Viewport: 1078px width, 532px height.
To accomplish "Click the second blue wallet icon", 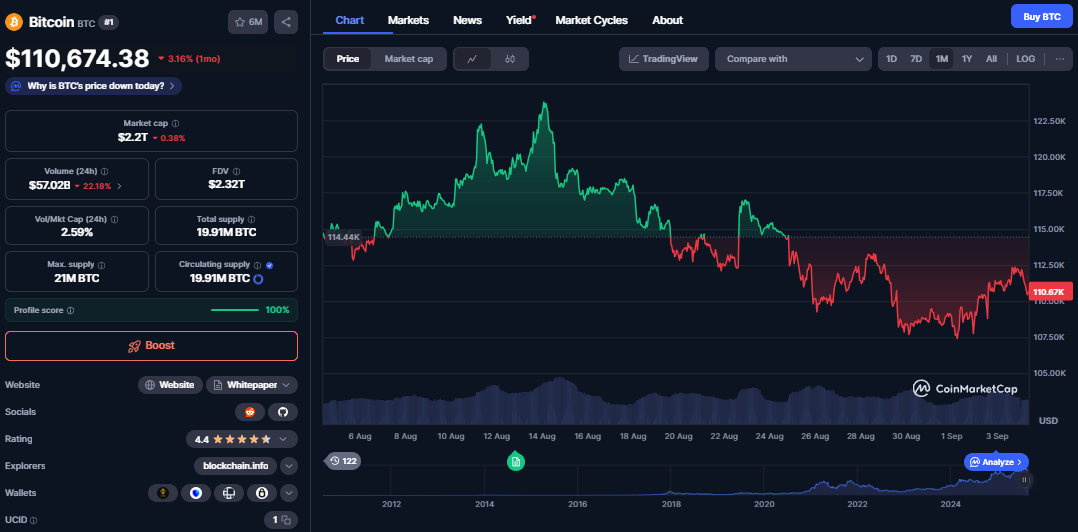I will point(196,493).
